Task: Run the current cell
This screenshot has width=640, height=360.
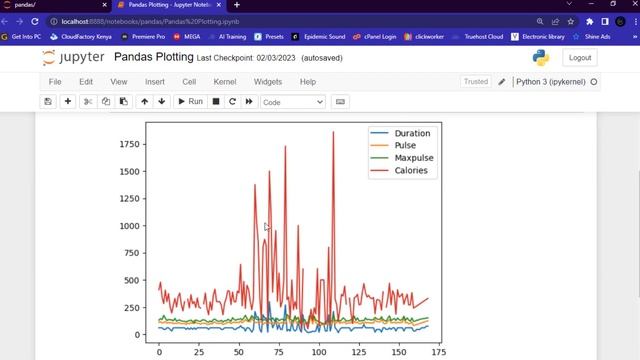Action: pos(190,102)
